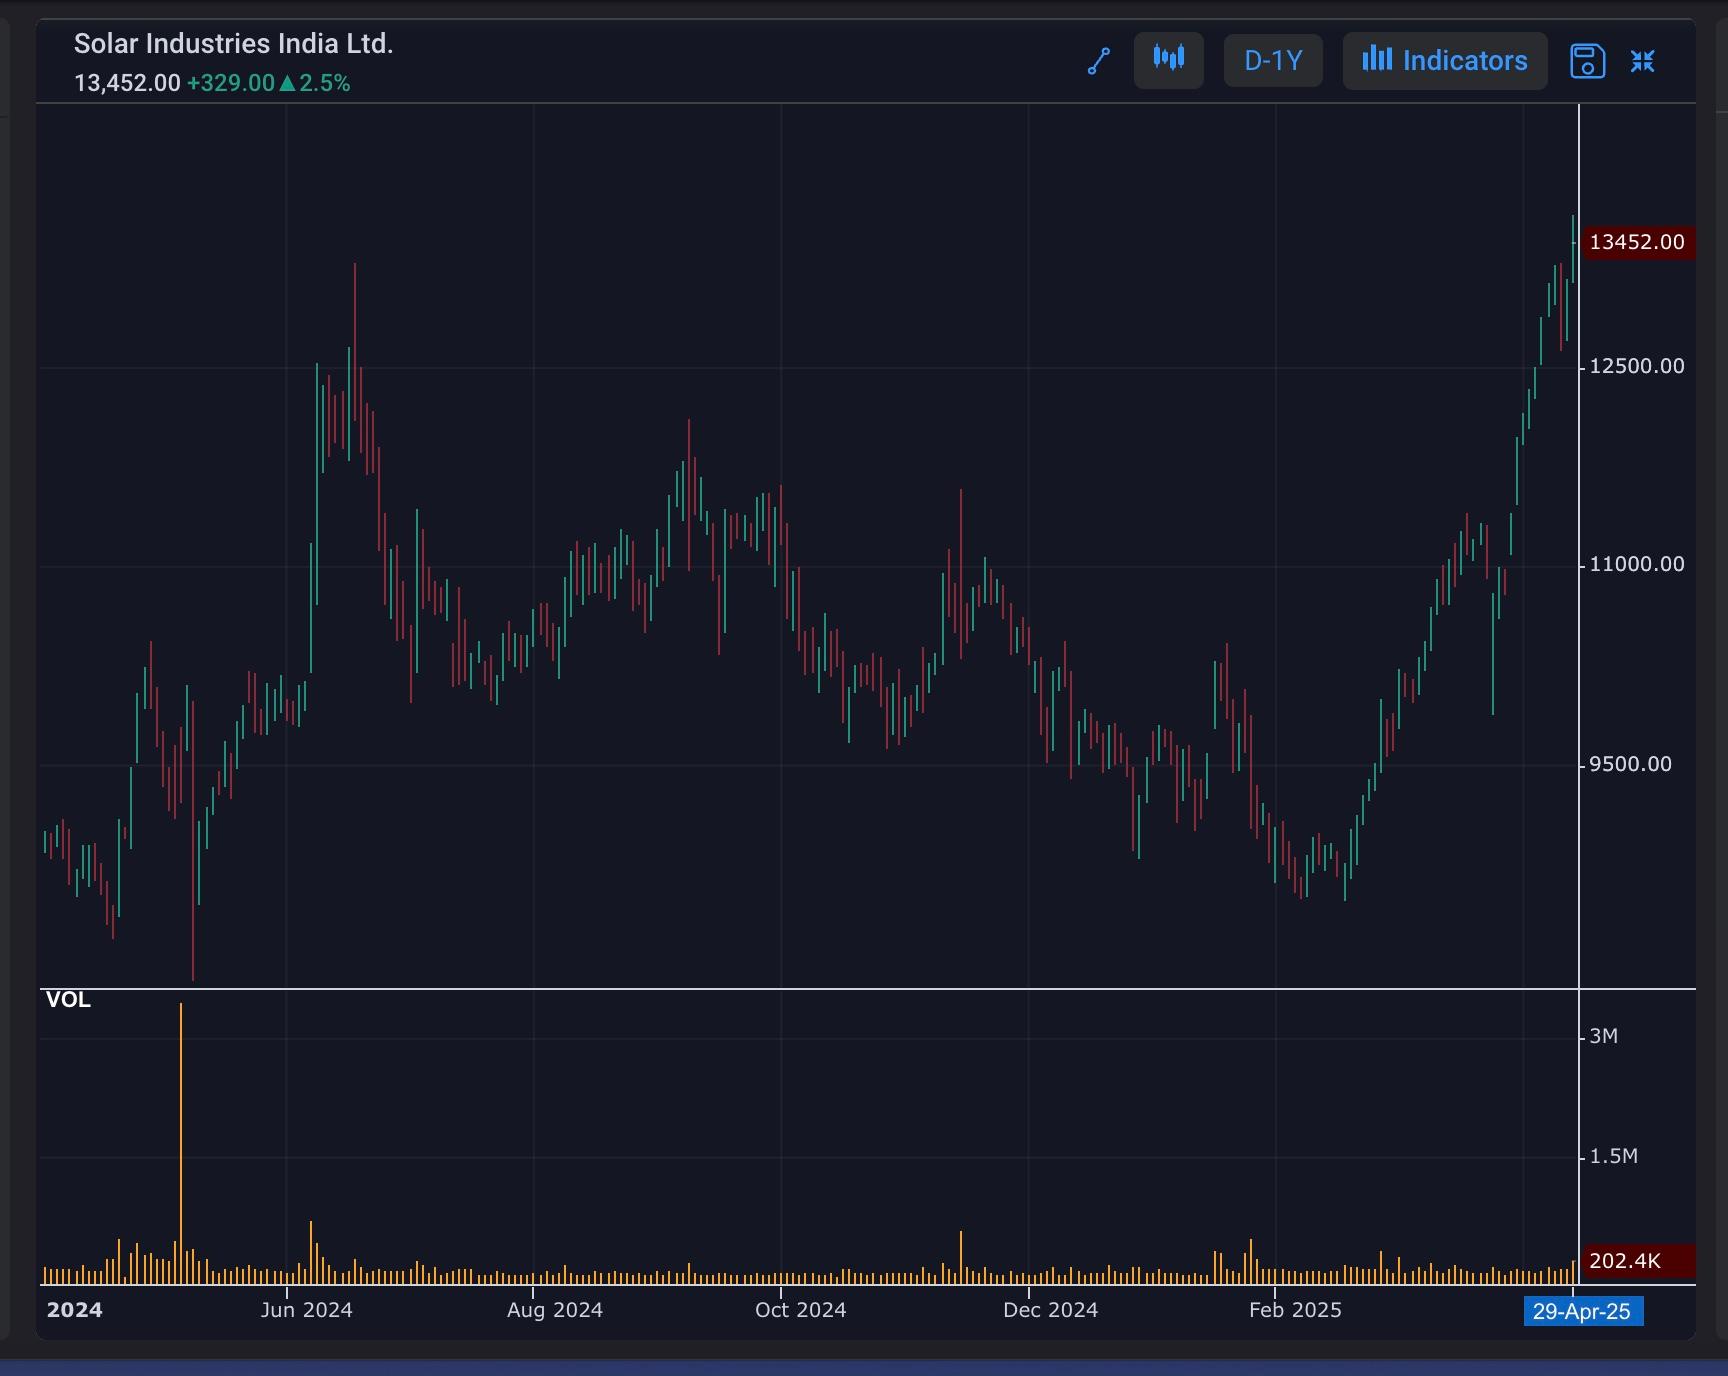Select the Solar Industries India Ltd. title
Viewport: 1728px width, 1376px height.
[x=234, y=44]
